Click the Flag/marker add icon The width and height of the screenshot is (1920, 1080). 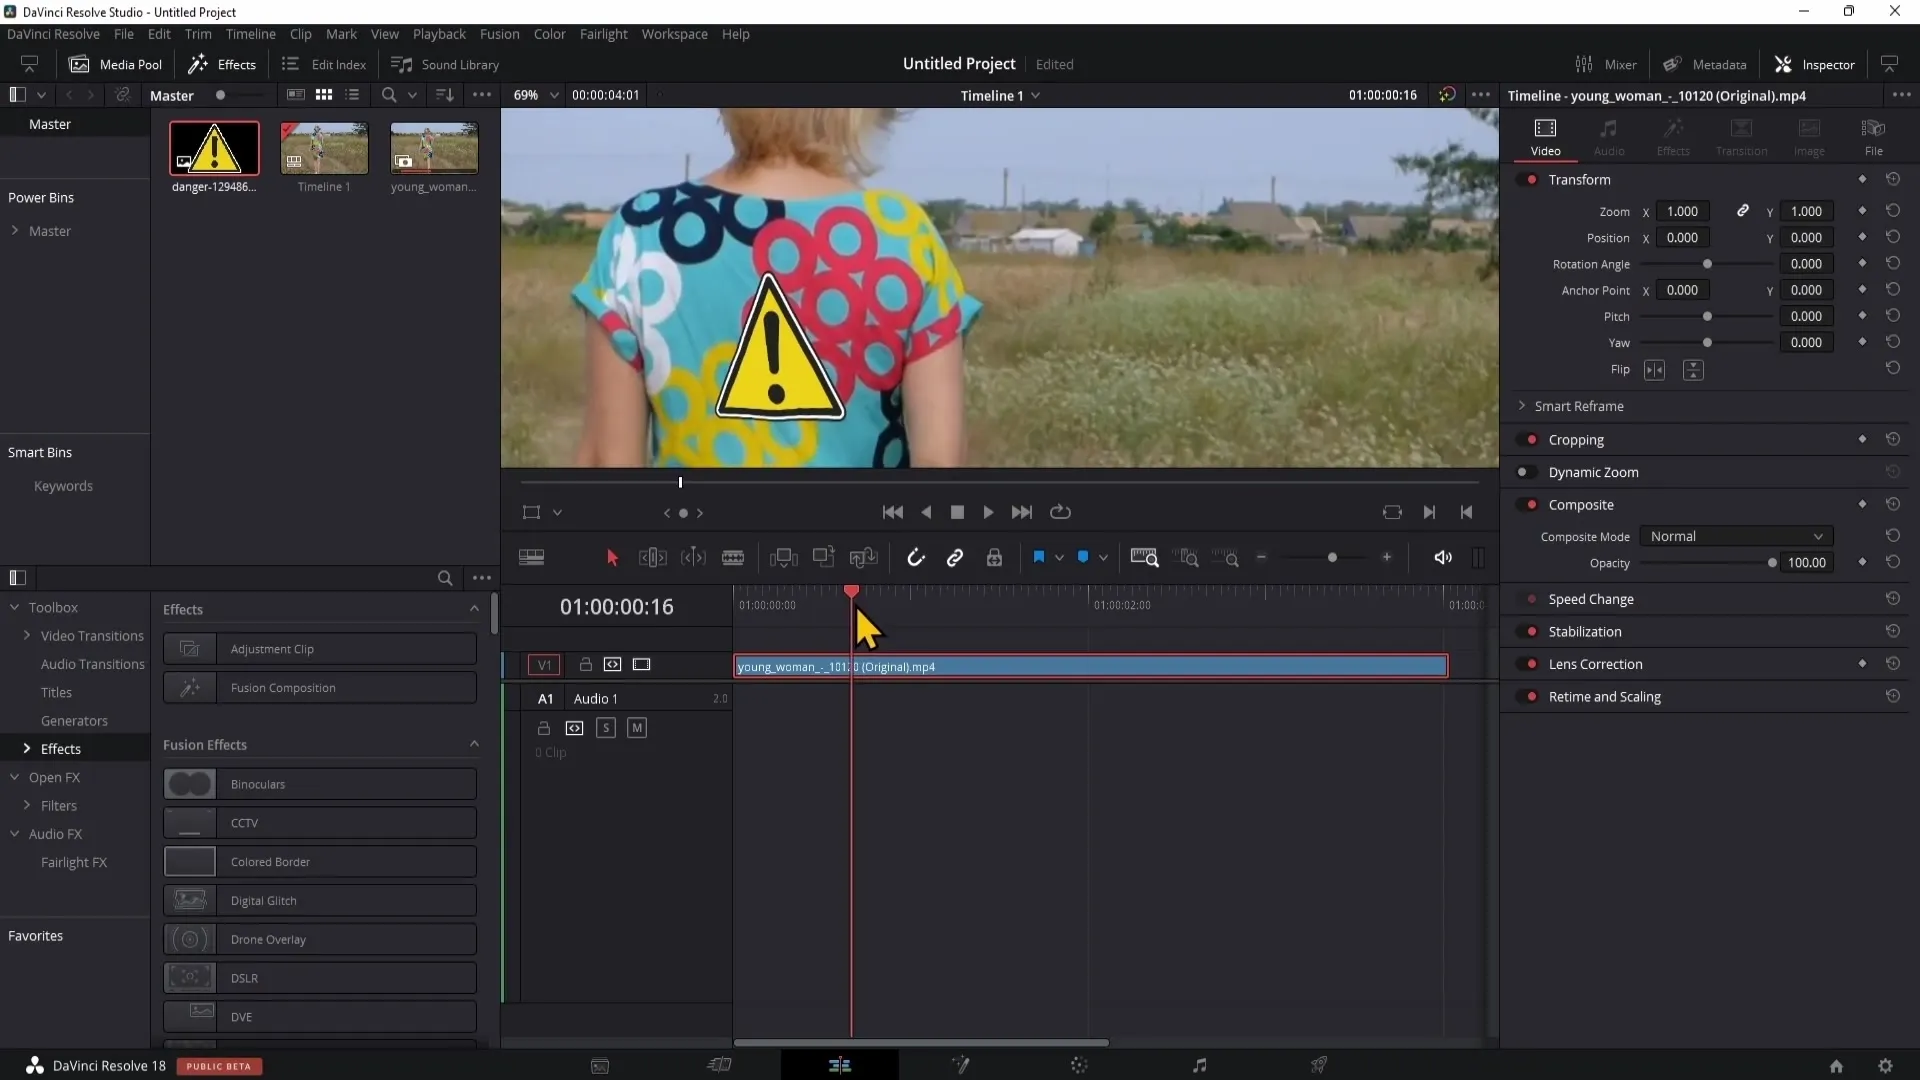(x=1039, y=558)
